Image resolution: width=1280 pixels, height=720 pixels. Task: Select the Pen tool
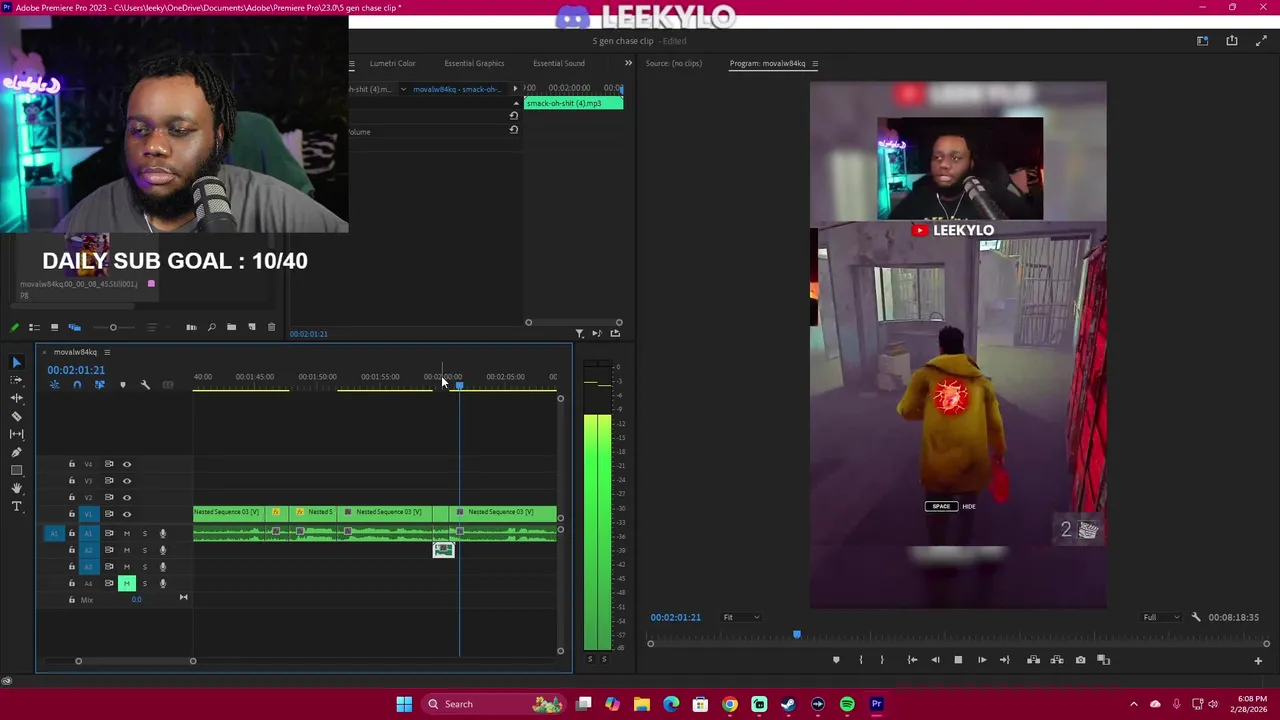point(17,452)
